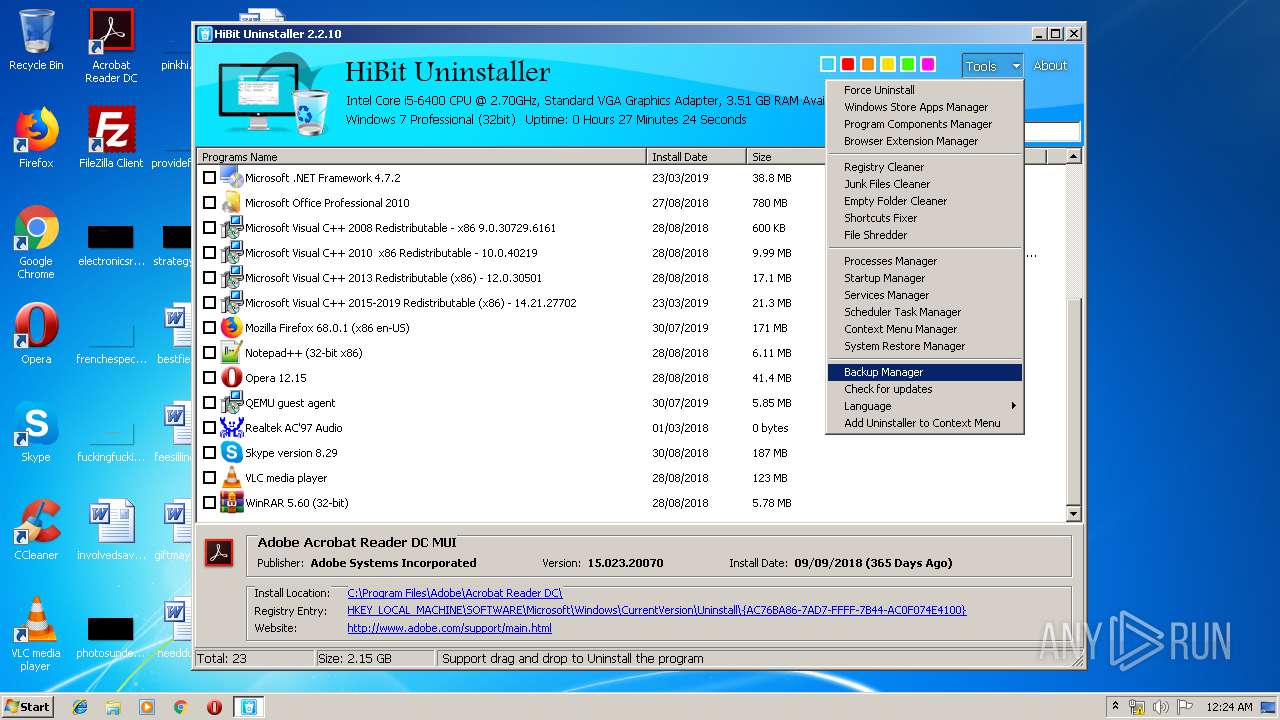
Task: Click the QEMU guest agent icon
Action: (232, 402)
